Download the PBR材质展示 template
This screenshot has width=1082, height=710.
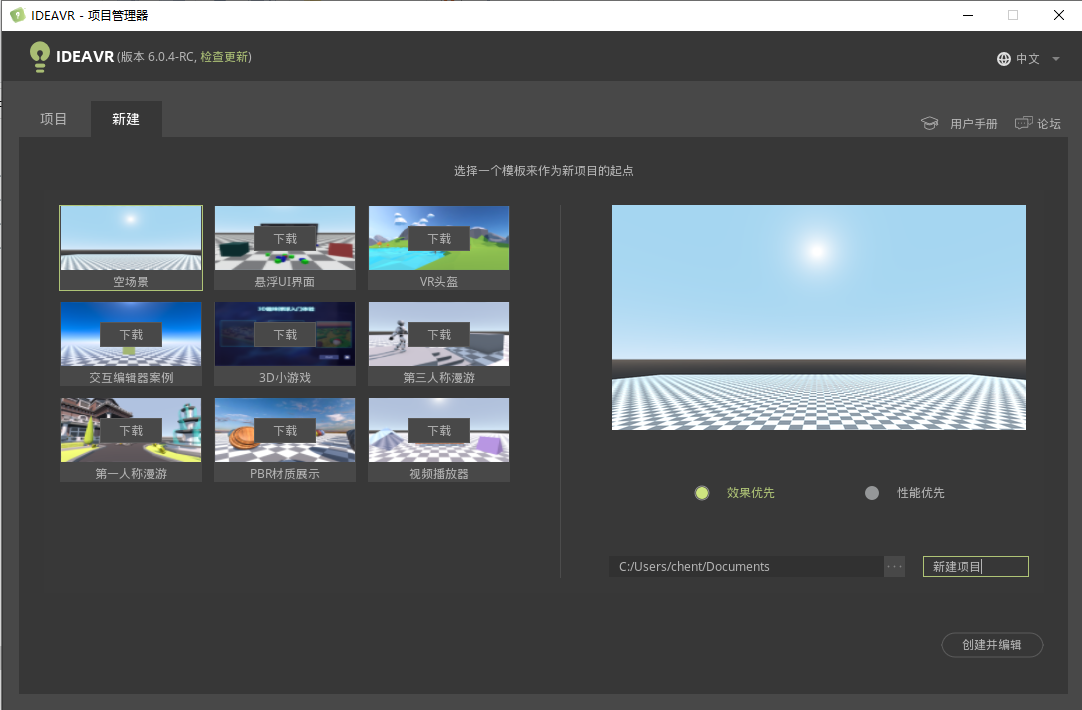[285, 431]
